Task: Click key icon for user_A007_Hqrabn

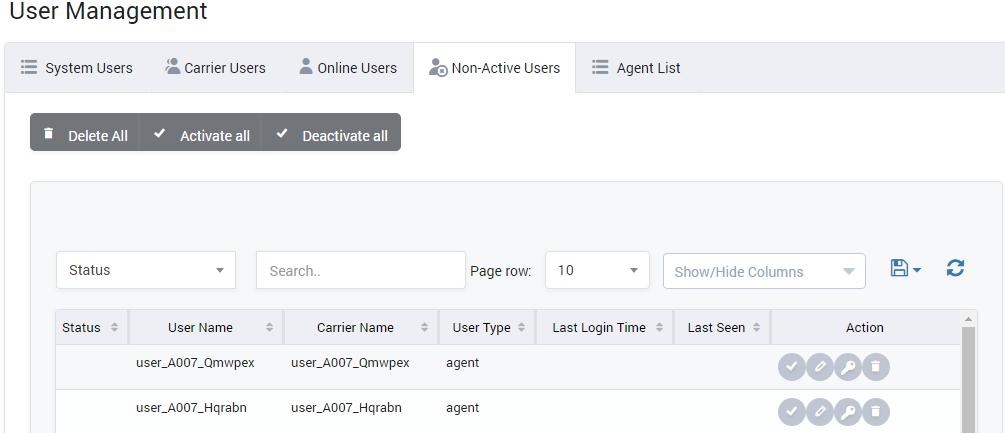Action: click(847, 411)
